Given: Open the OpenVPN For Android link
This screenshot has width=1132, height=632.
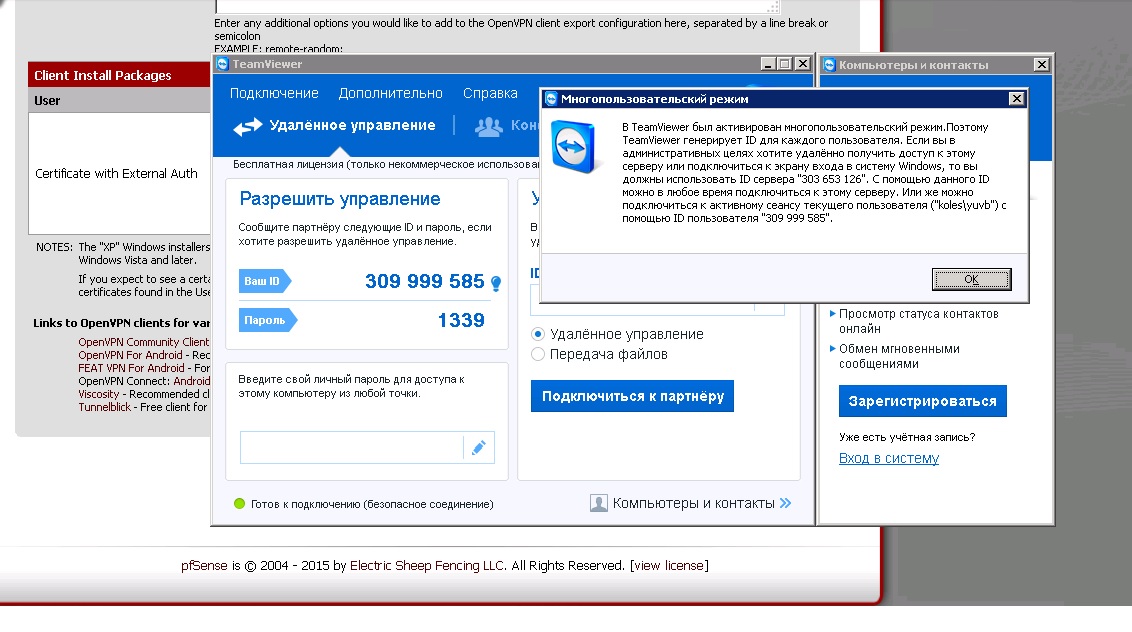Looking at the screenshot, I should 131,355.
